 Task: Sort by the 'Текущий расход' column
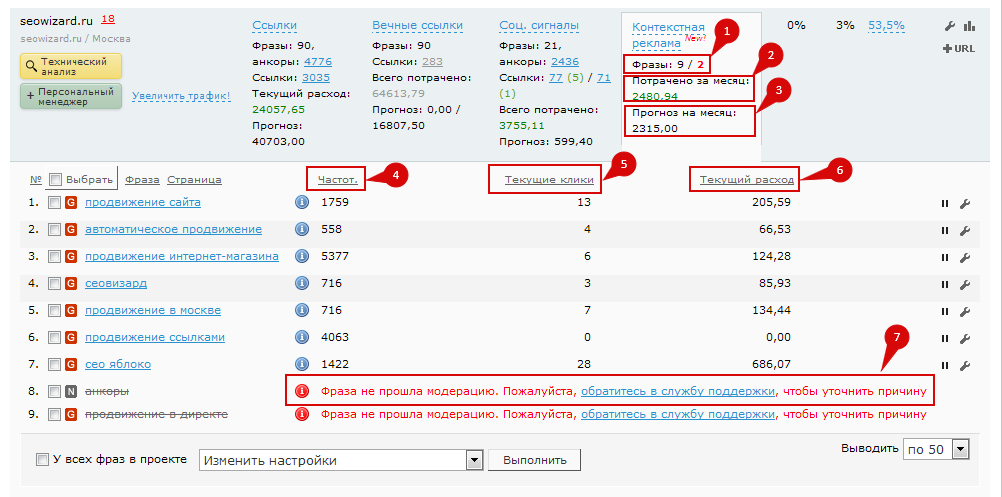[747, 180]
